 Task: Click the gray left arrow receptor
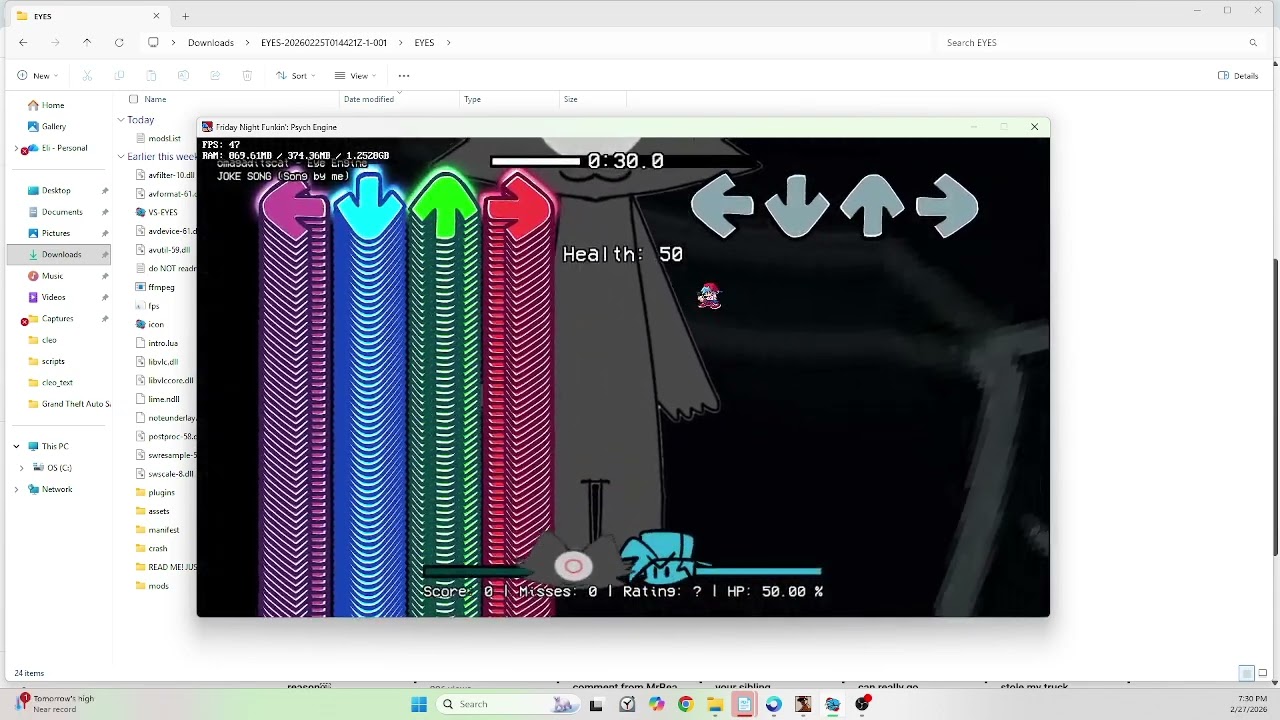pos(722,207)
